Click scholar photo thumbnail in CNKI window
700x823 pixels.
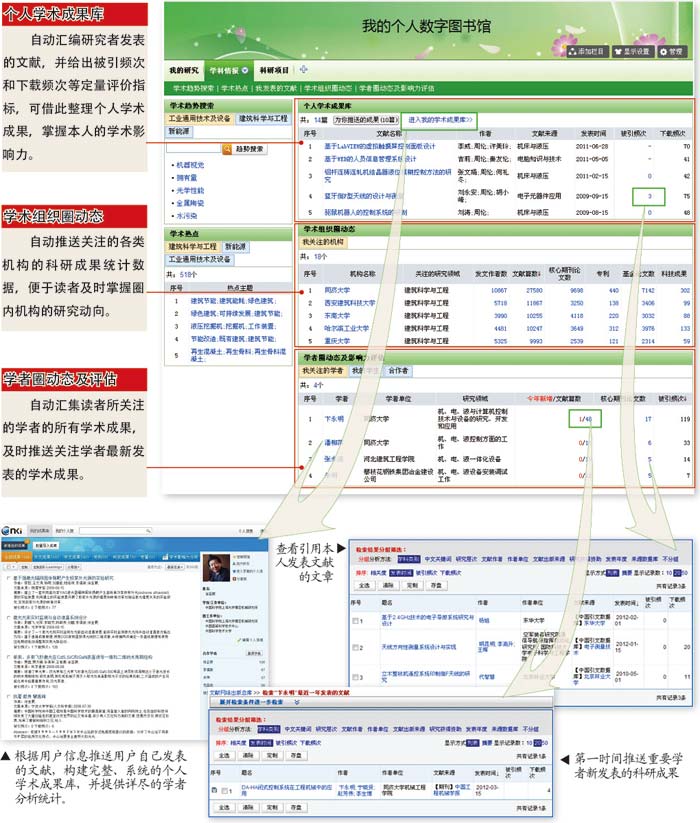point(216,568)
